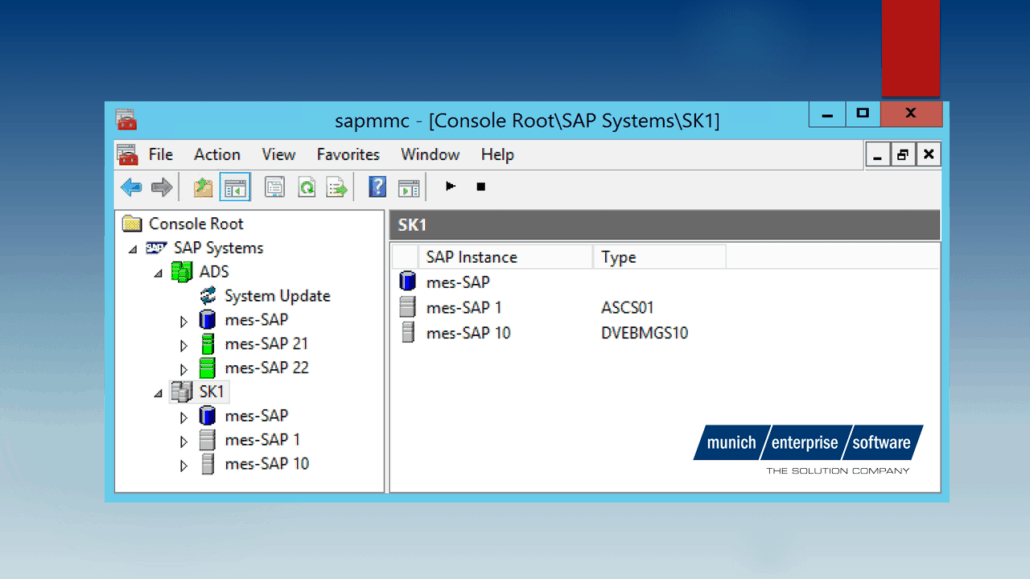This screenshot has height=579, width=1030.
Task: Open Help via blue question mark icon
Action: [x=377, y=187]
